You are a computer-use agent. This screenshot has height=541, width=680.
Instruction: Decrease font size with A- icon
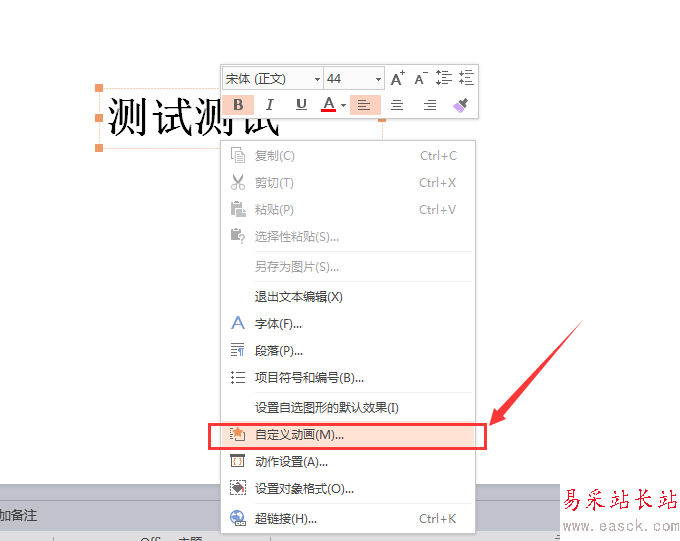click(421, 79)
